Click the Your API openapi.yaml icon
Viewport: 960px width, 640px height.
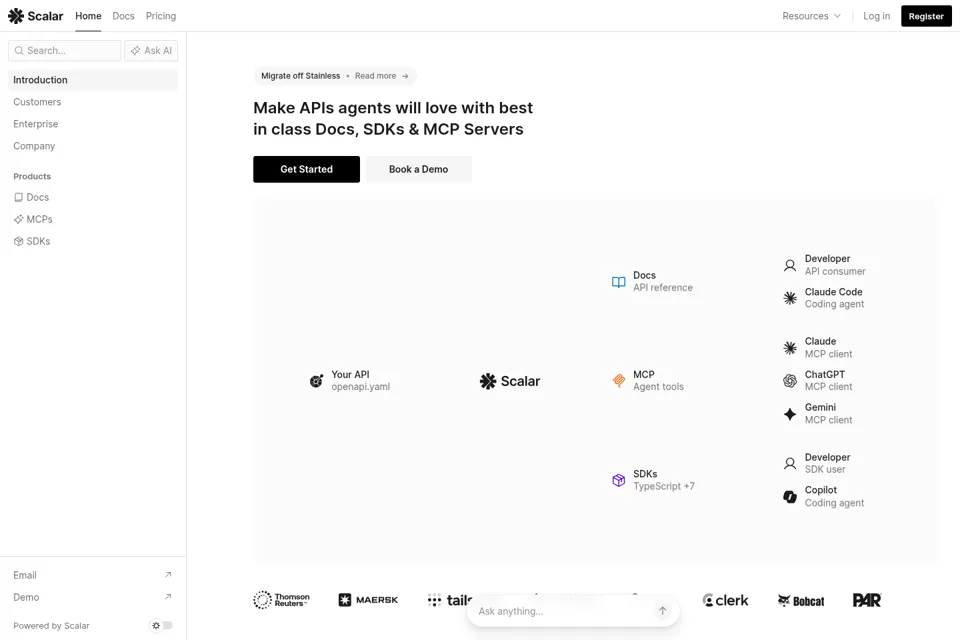click(x=316, y=381)
